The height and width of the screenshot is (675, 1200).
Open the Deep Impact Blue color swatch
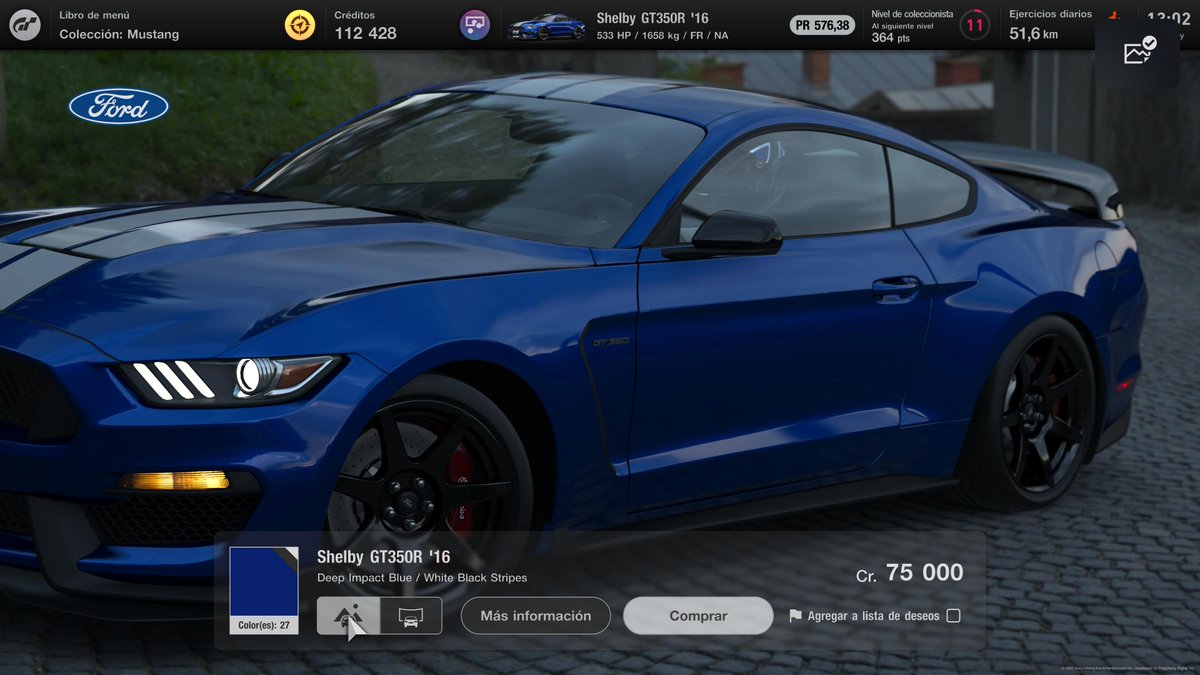[264, 581]
